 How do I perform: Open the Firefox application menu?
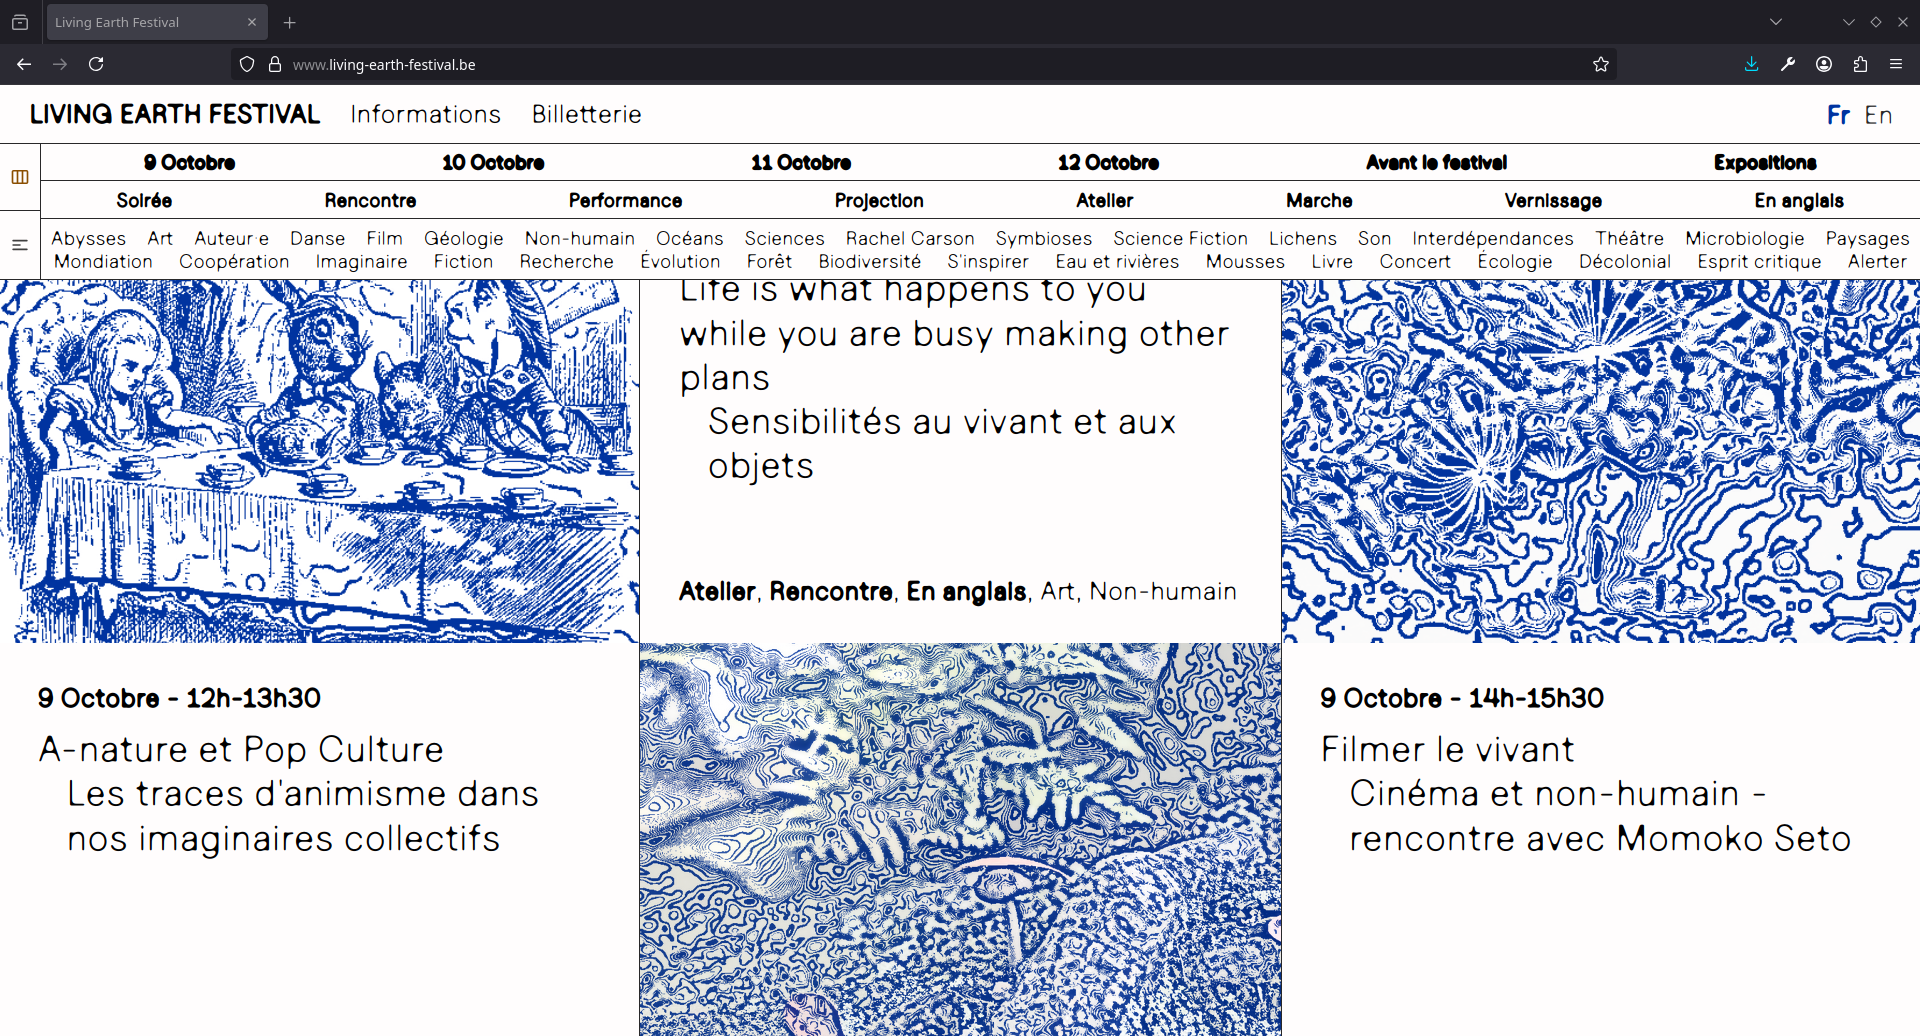[x=1896, y=64]
